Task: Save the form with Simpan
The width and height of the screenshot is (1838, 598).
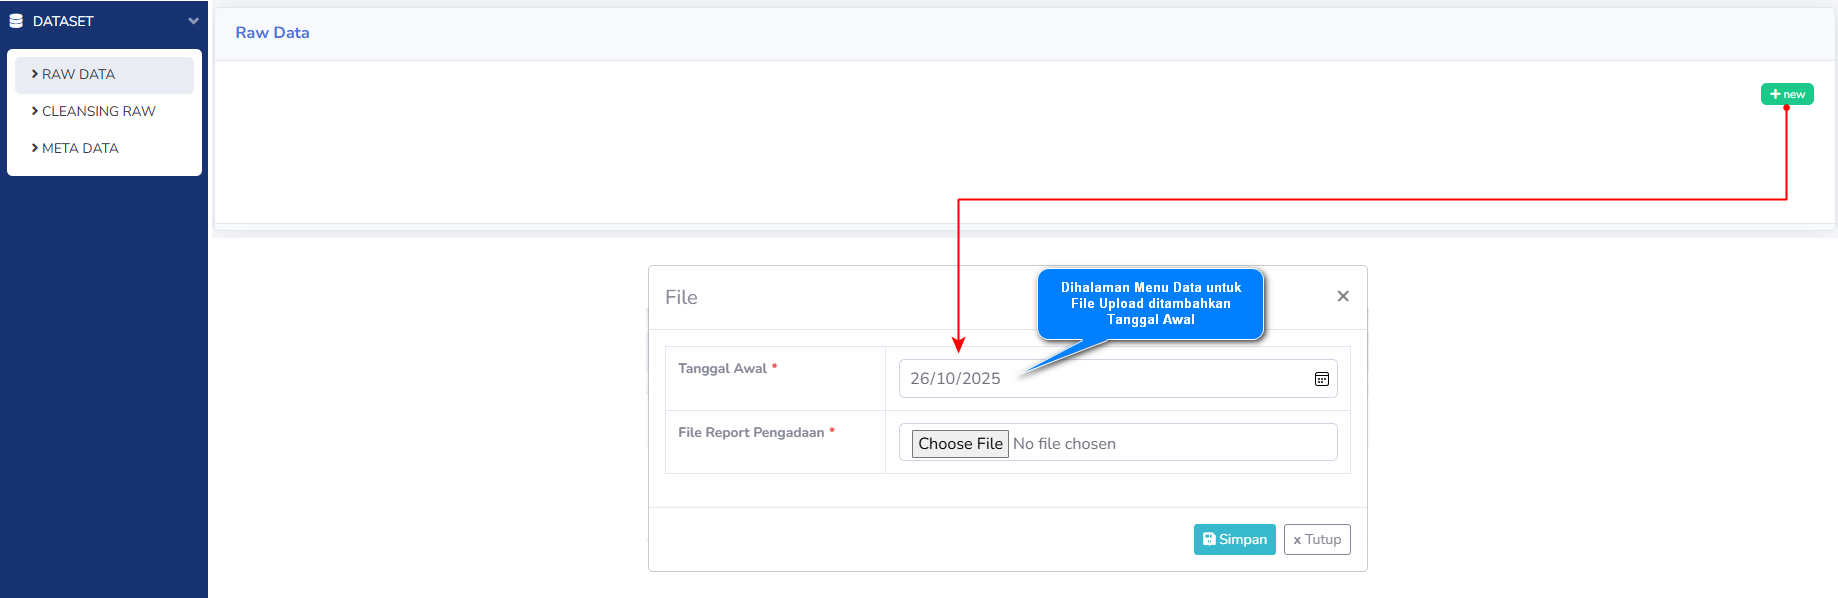Action: pos(1235,539)
